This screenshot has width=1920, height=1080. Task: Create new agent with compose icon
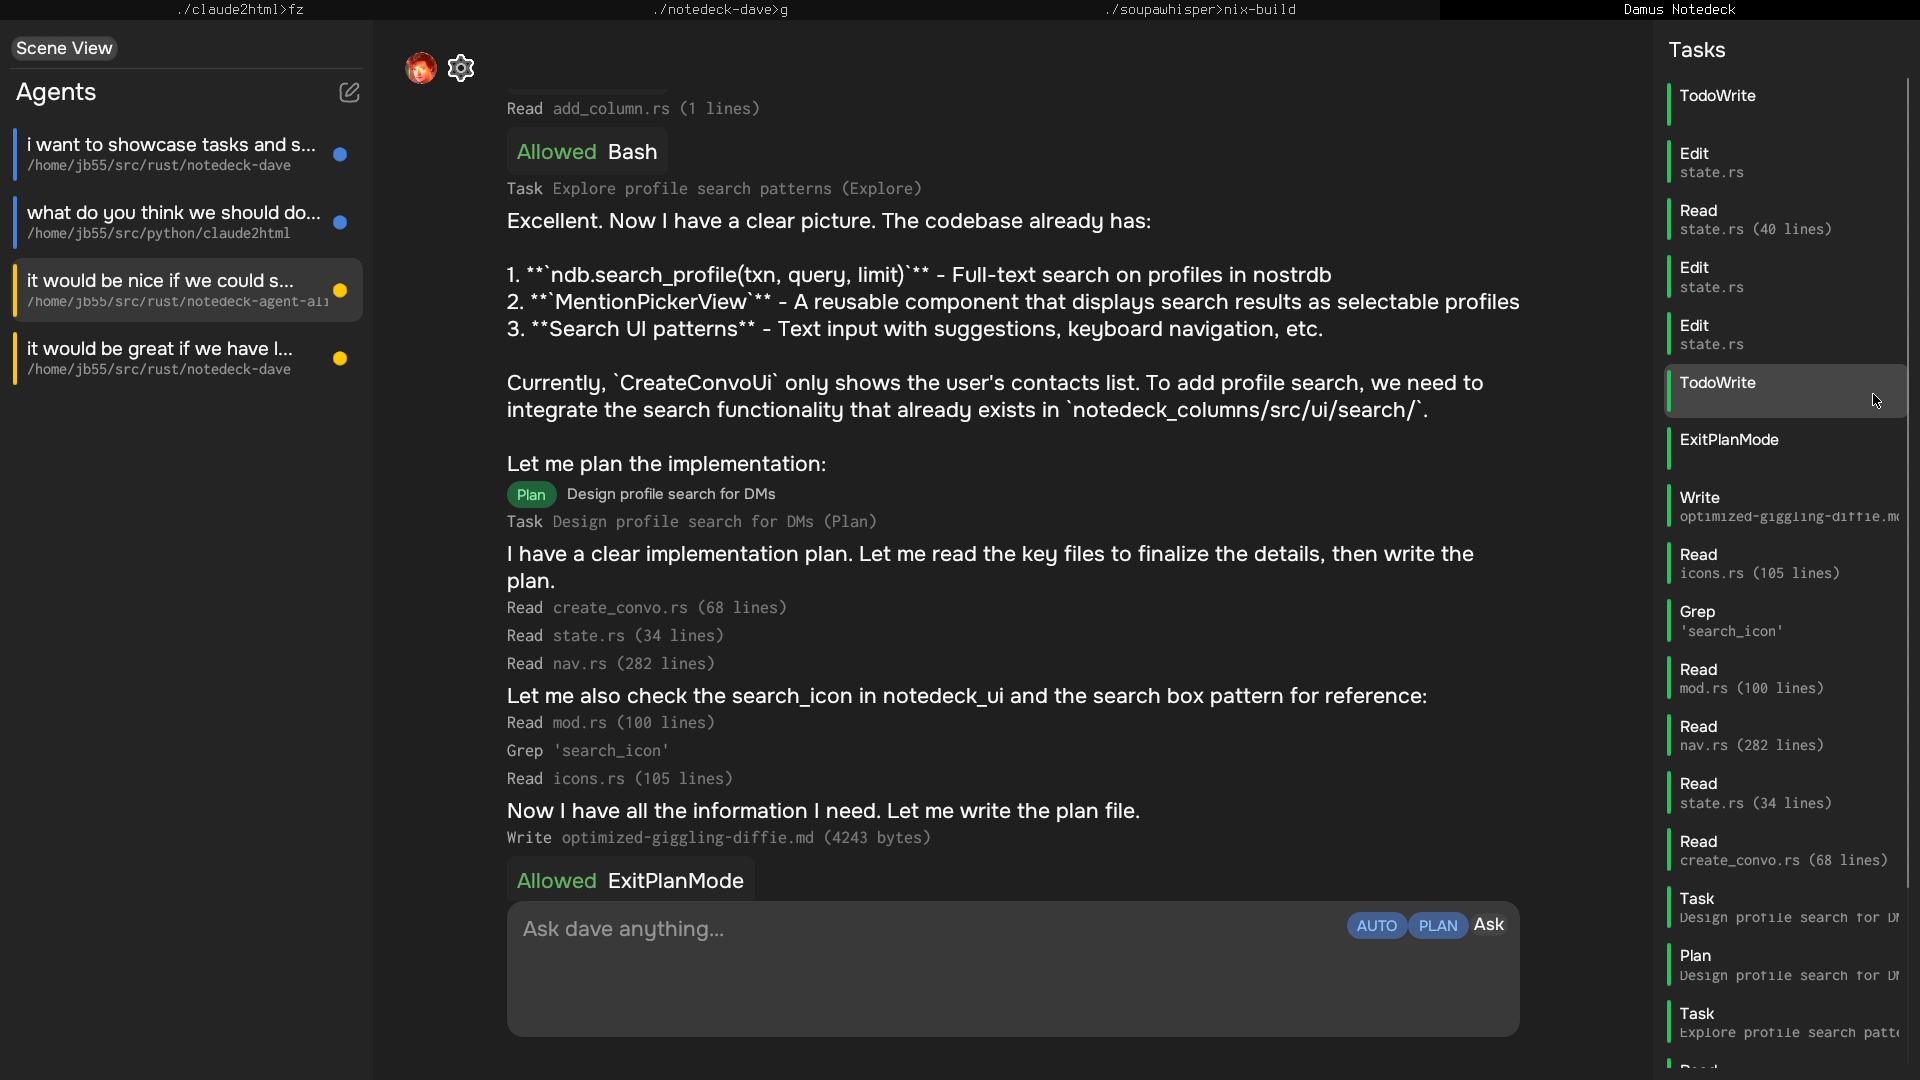tap(349, 92)
